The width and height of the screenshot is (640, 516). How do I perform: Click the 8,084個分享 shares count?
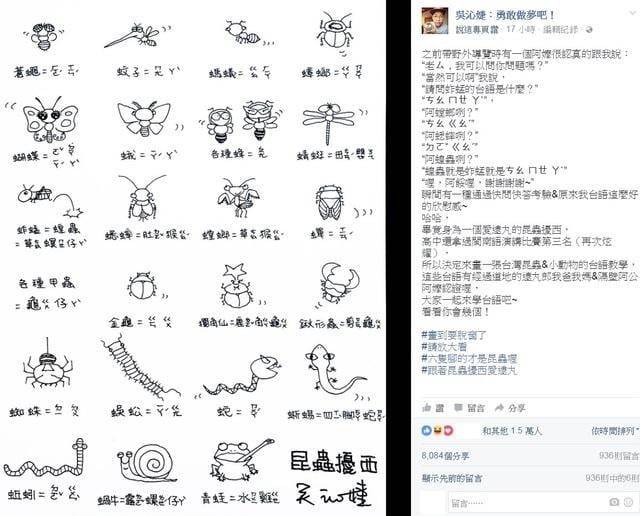click(445, 455)
